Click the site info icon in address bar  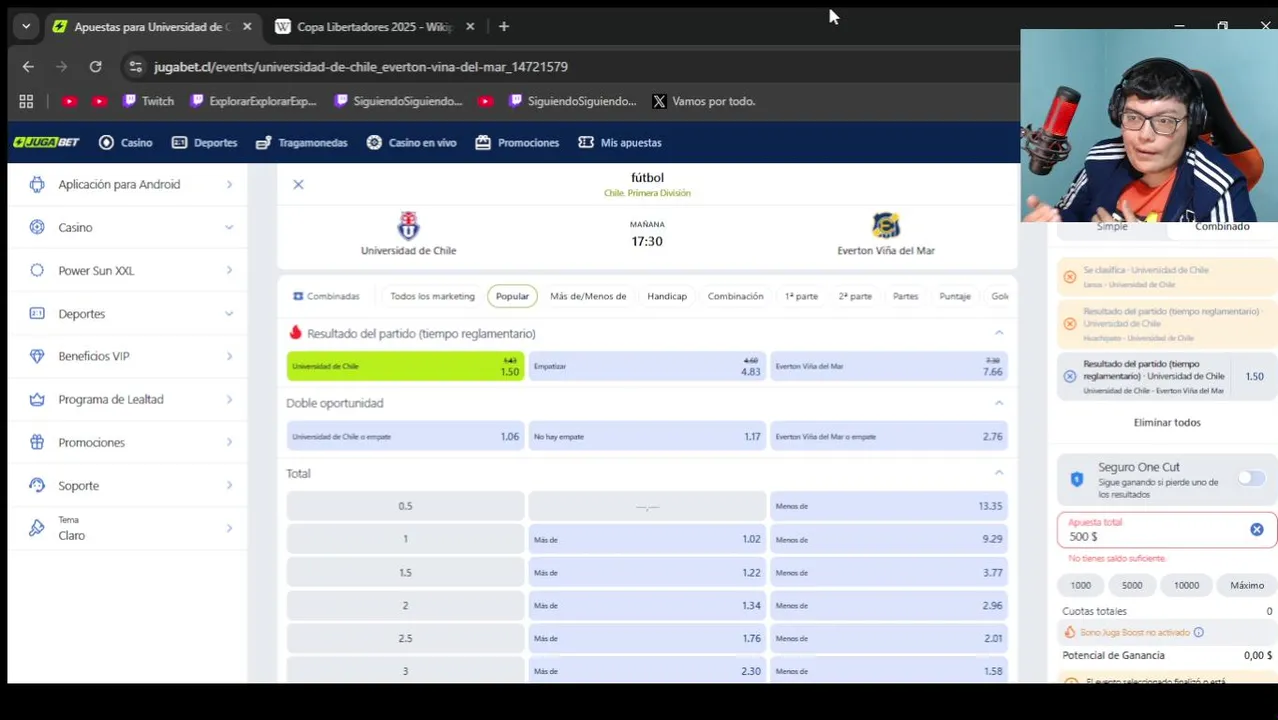click(136, 67)
